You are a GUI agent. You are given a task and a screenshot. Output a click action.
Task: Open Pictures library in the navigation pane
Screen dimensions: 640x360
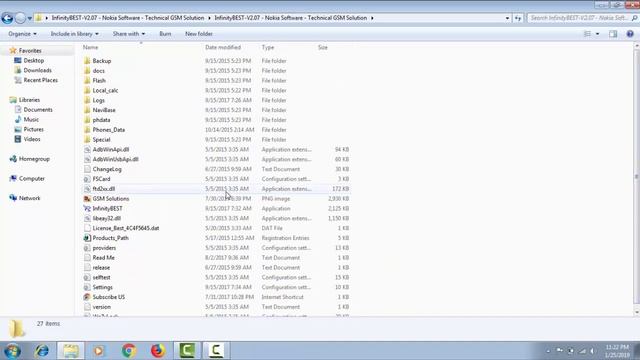click(x=33, y=129)
